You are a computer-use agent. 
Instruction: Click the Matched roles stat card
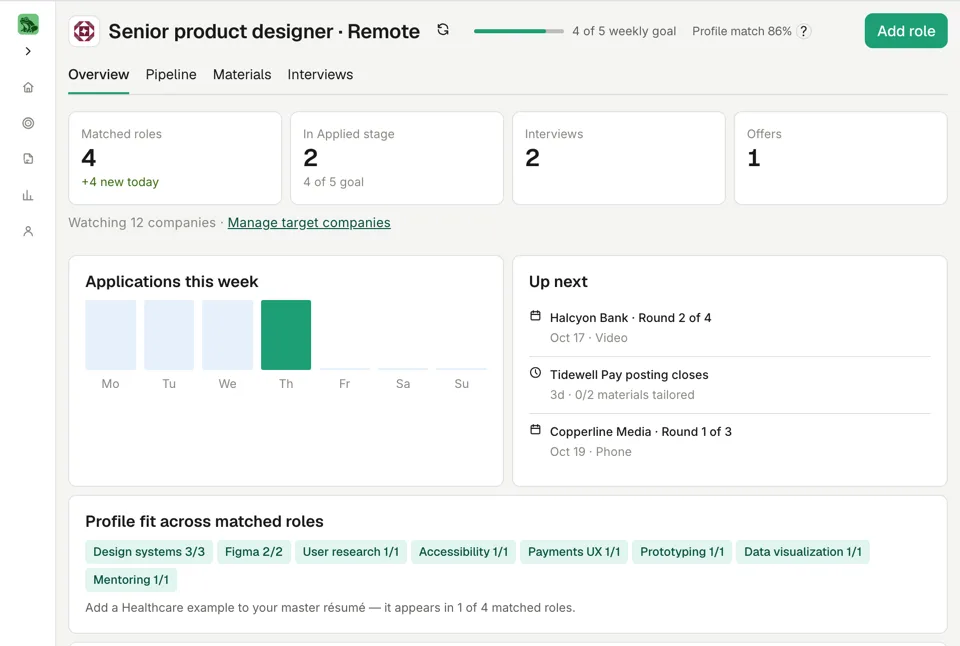click(x=175, y=158)
